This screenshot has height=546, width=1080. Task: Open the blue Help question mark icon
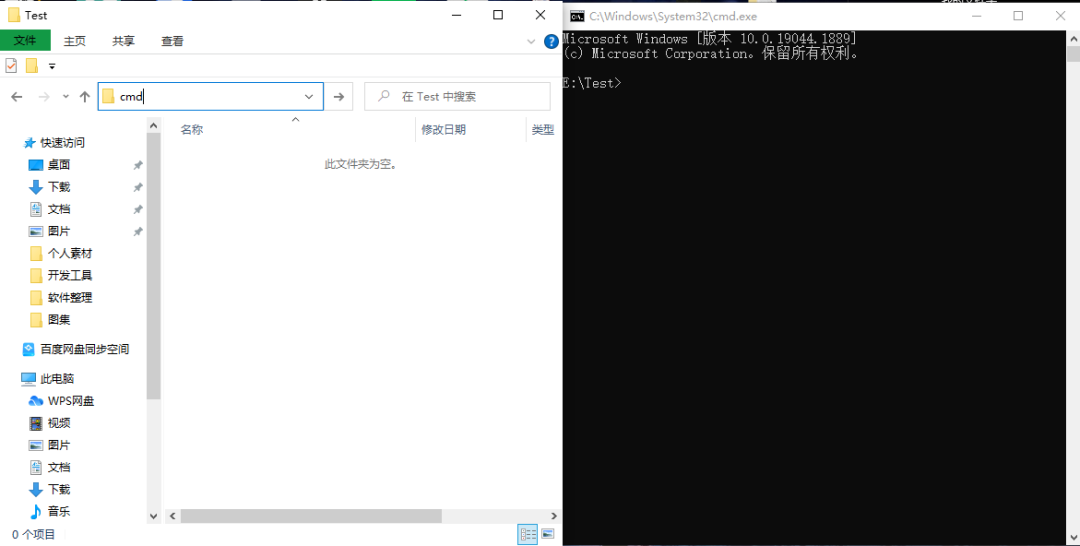click(550, 42)
